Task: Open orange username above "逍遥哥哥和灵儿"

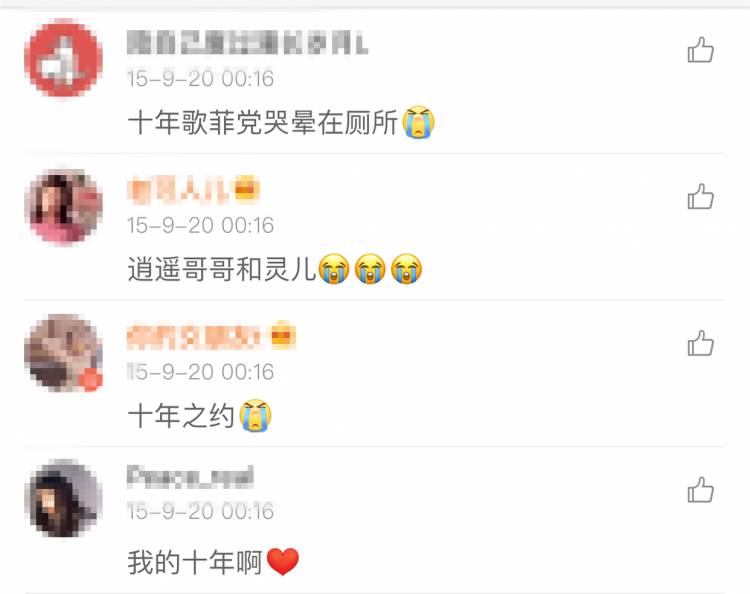Action: coord(179,189)
